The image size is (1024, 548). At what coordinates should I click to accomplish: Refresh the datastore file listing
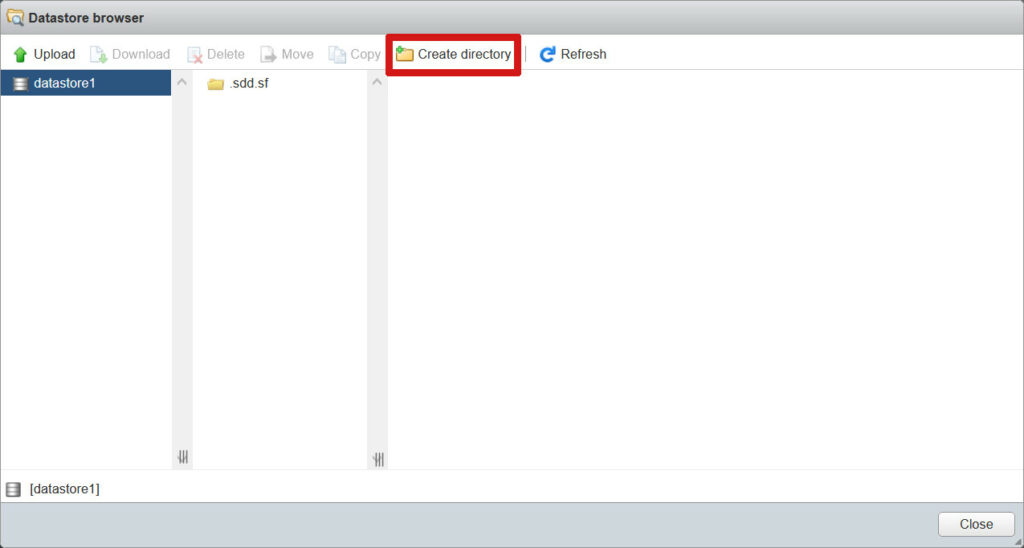573,54
